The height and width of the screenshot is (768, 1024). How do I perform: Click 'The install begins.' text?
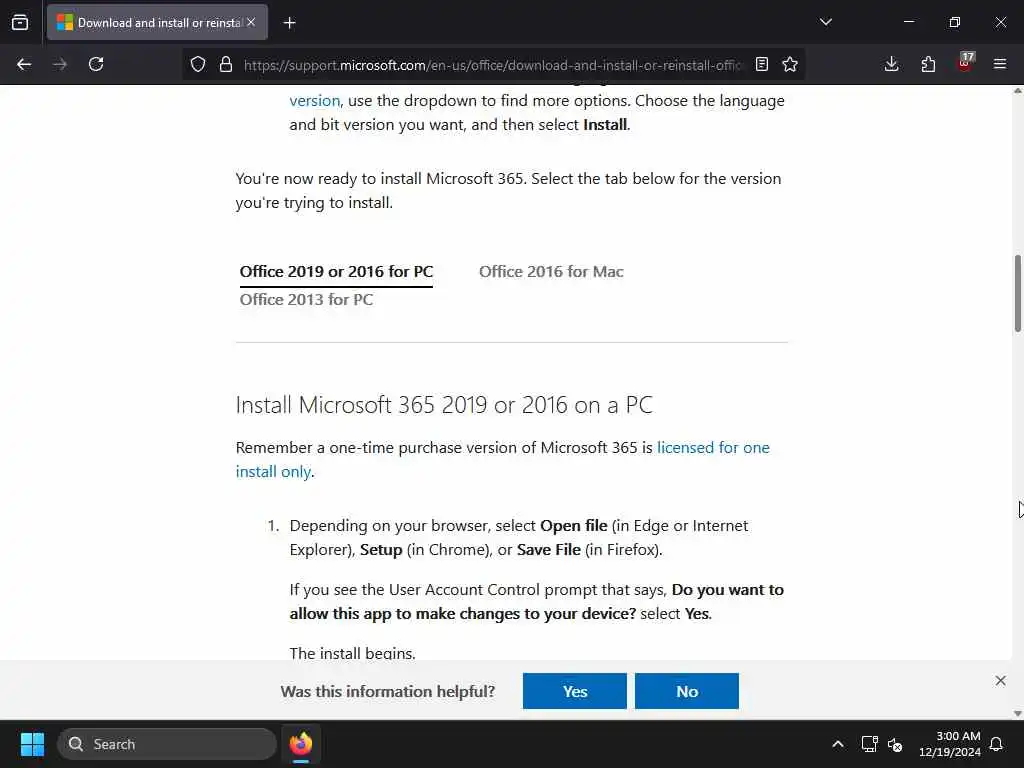coord(353,652)
